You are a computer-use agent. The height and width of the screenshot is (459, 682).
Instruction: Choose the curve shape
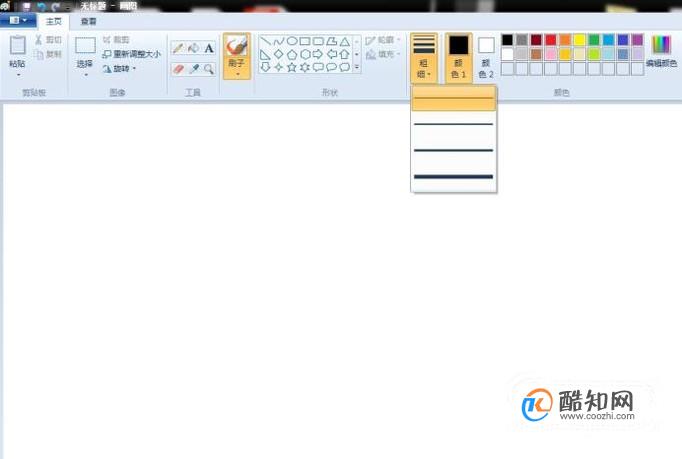click(x=279, y=41)
